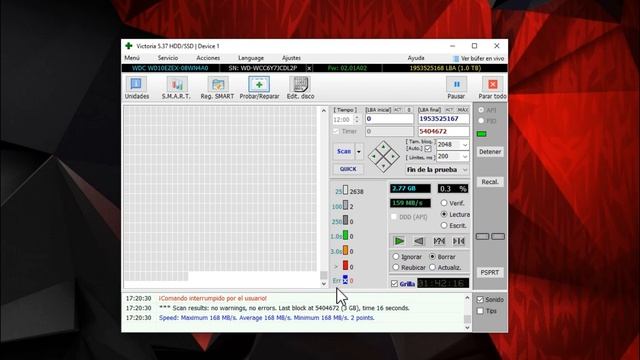
Task: Click the 0 button beside LBA inicial
Action: pyautogui.click(x=409, y=110)
